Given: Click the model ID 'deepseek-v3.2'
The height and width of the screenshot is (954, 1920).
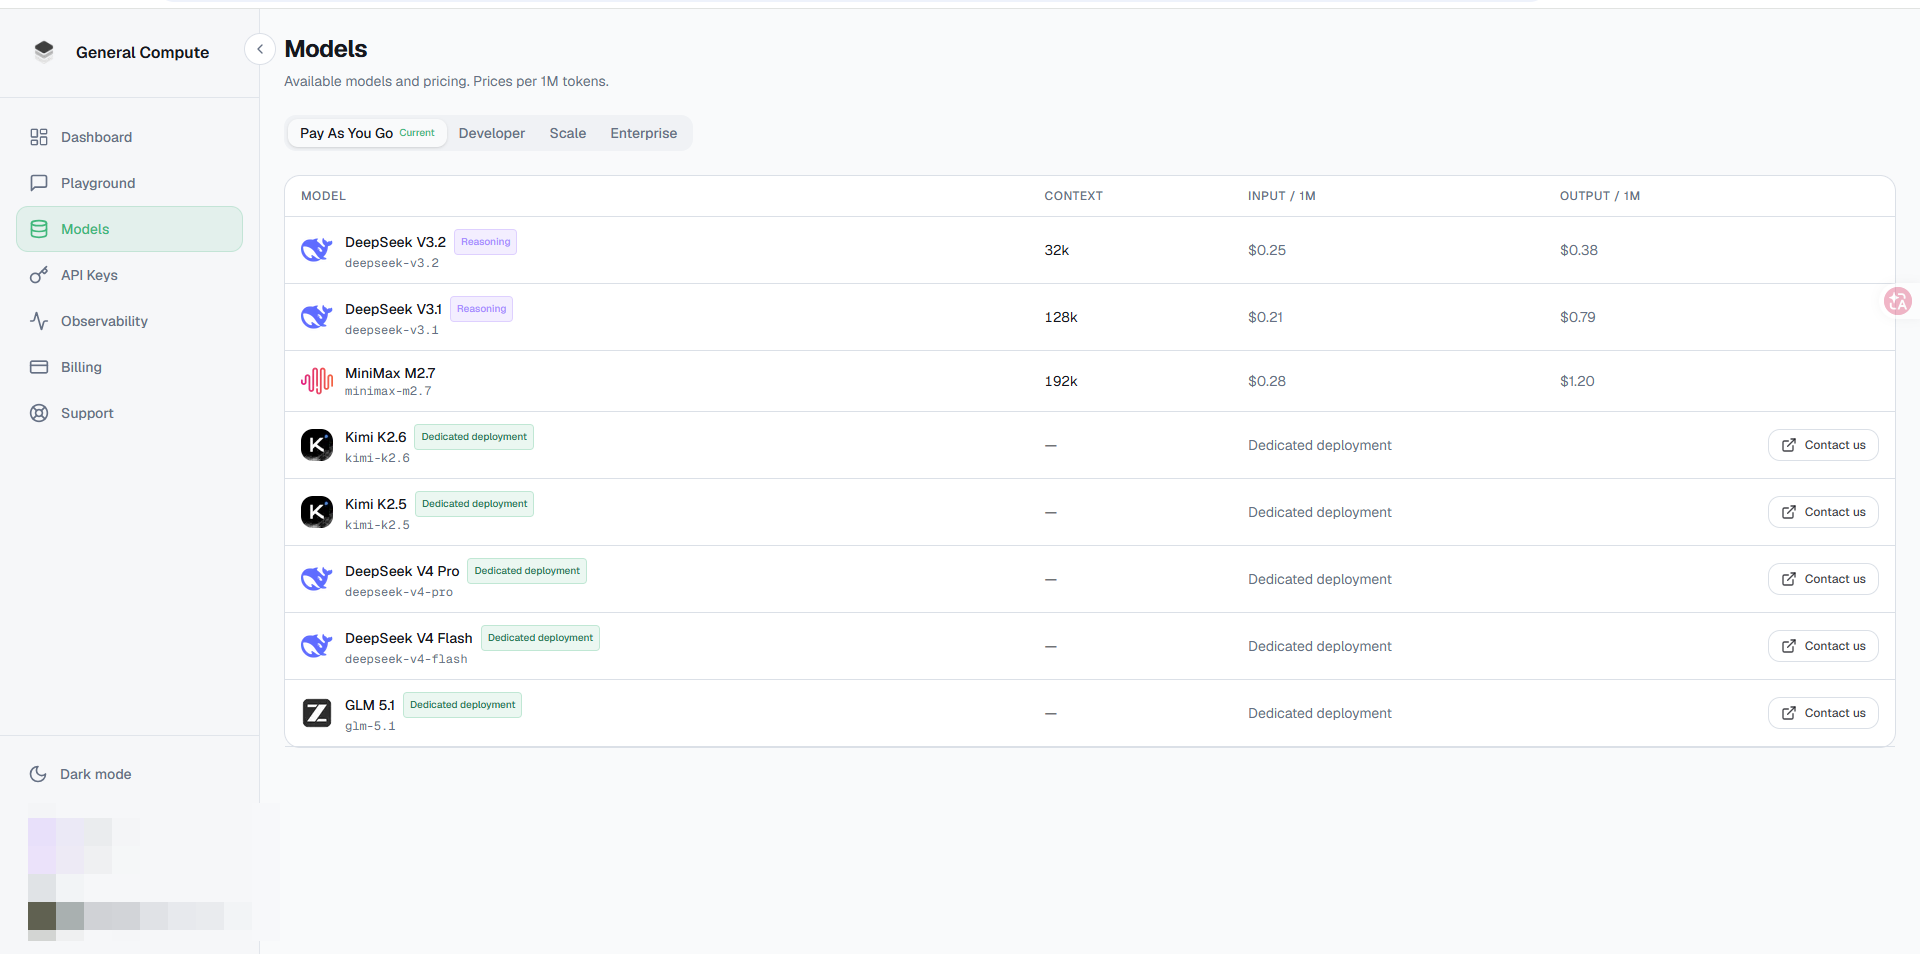Looking at the screenshot, I should (392, 264).
